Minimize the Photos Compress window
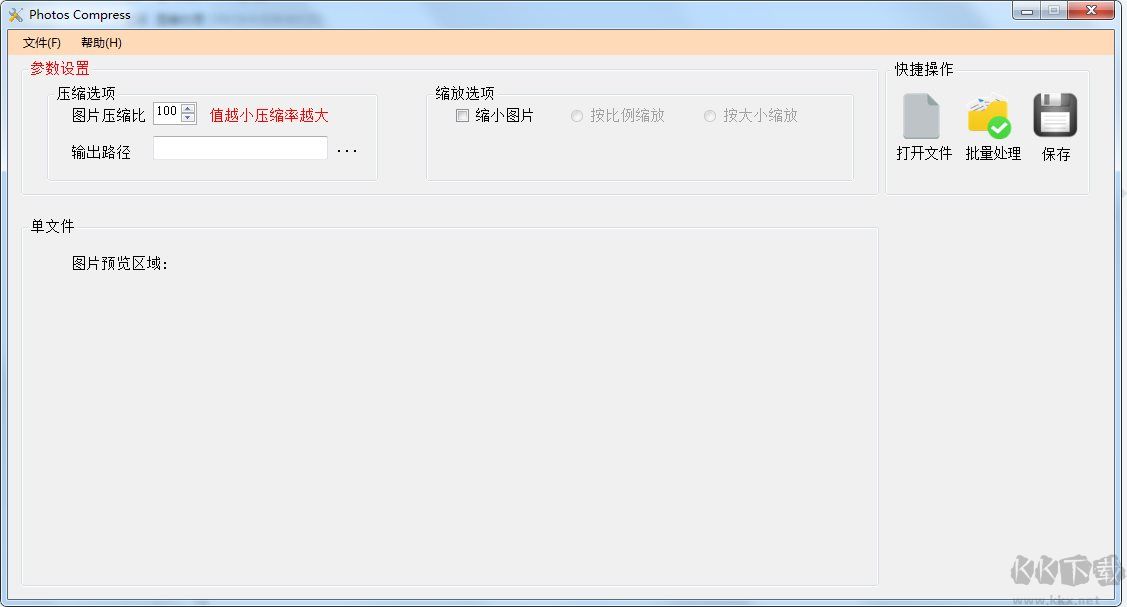The image size is (1127, 607). (1026, 11)
